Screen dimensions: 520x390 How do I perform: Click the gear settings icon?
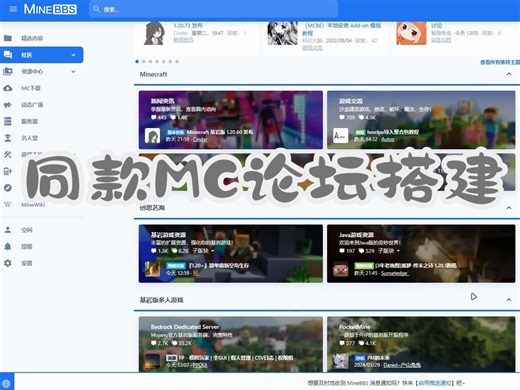pos(8,263)
